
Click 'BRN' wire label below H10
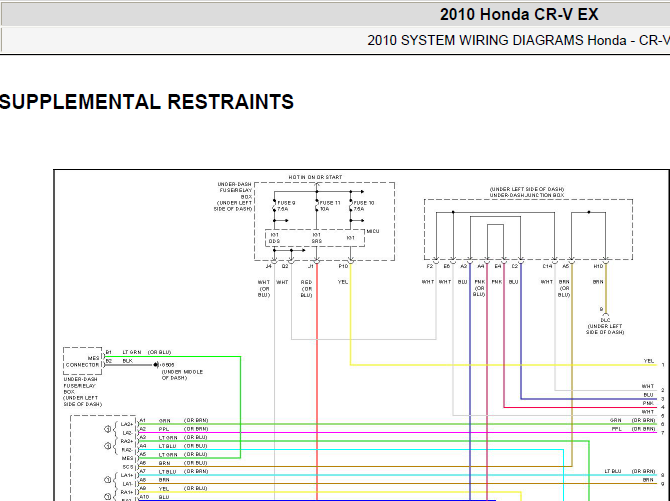(x=598, y=282)
